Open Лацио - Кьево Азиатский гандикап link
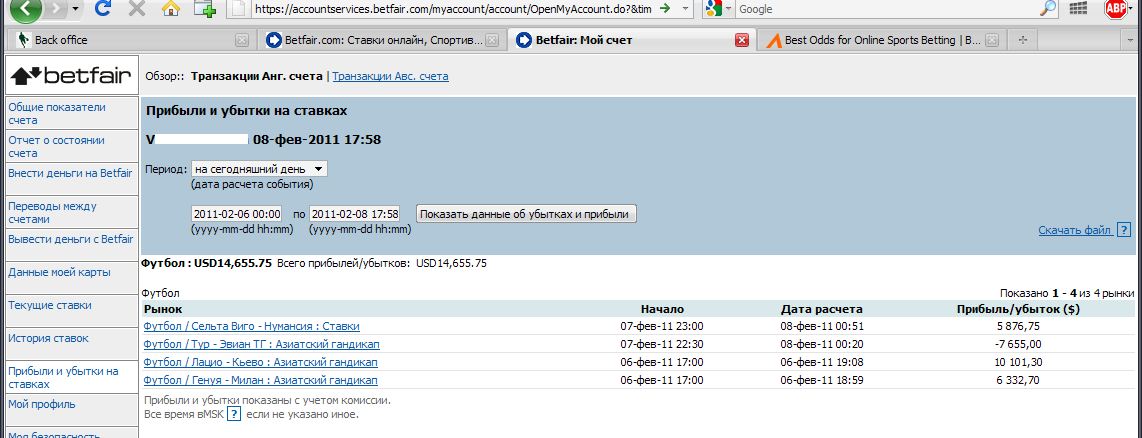The width and height of the screenshot is (1142, 438). pyautogui.click(x=261, y=362)
